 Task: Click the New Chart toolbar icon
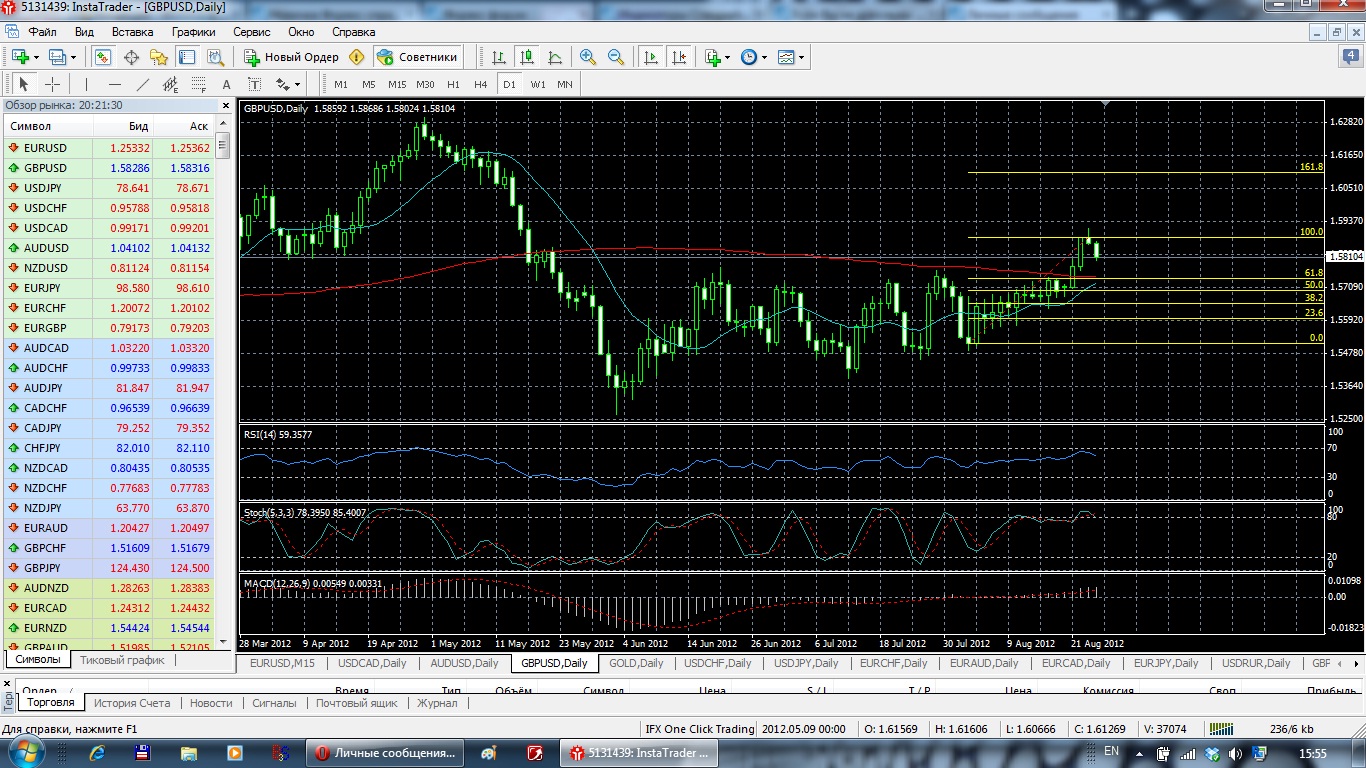click(x=20, y=57)
